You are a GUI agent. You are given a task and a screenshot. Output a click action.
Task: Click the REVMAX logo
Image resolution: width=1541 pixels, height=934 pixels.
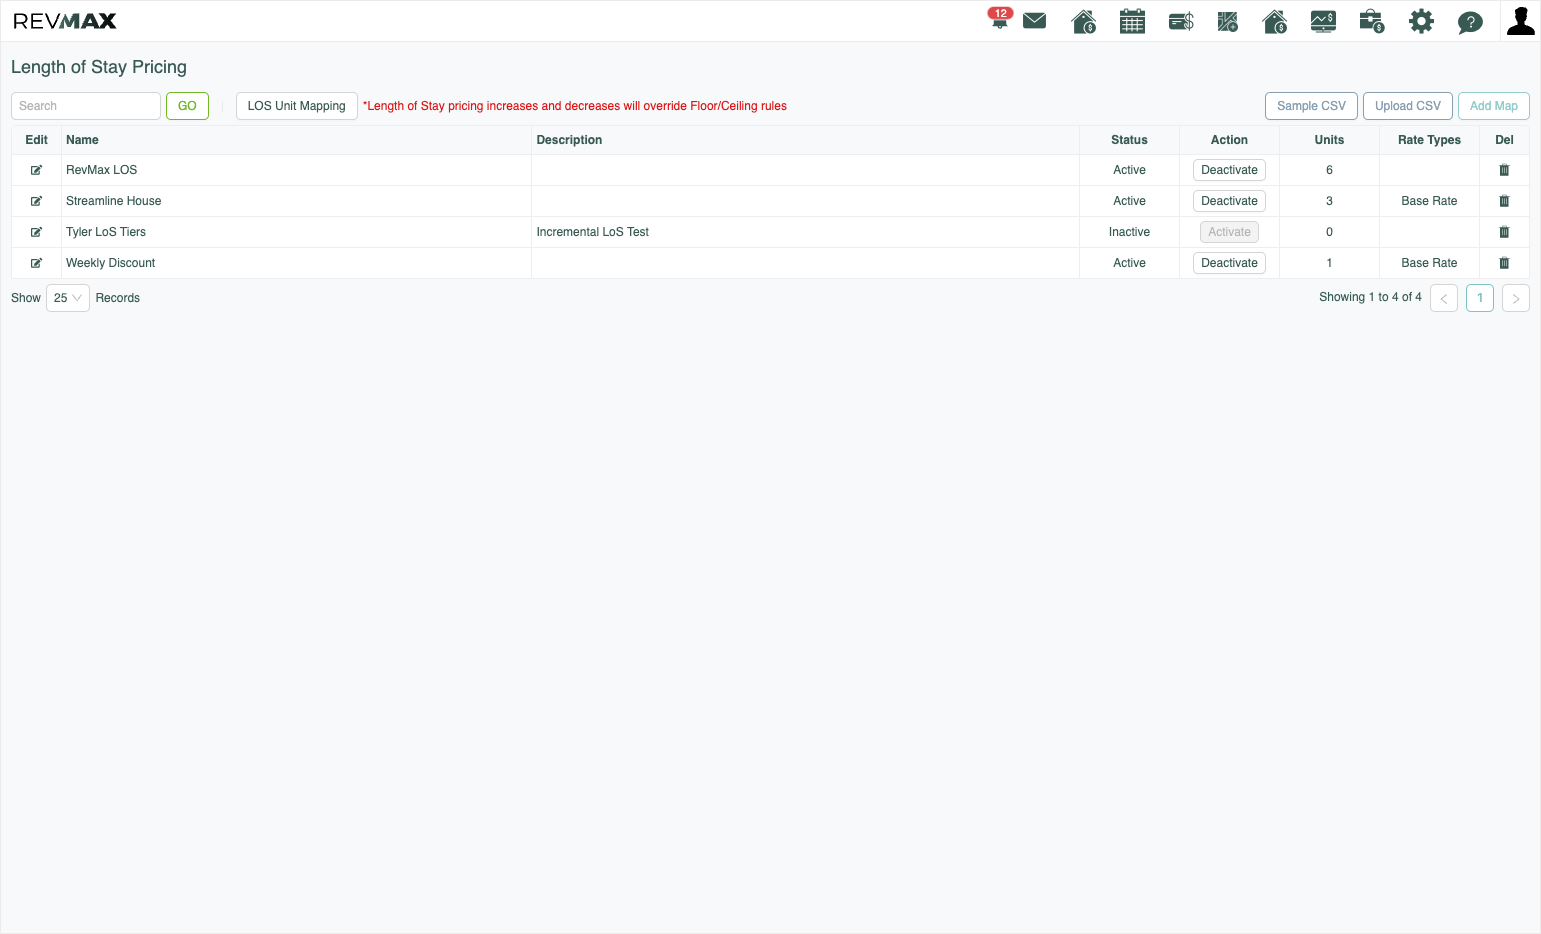pos(65,21)
